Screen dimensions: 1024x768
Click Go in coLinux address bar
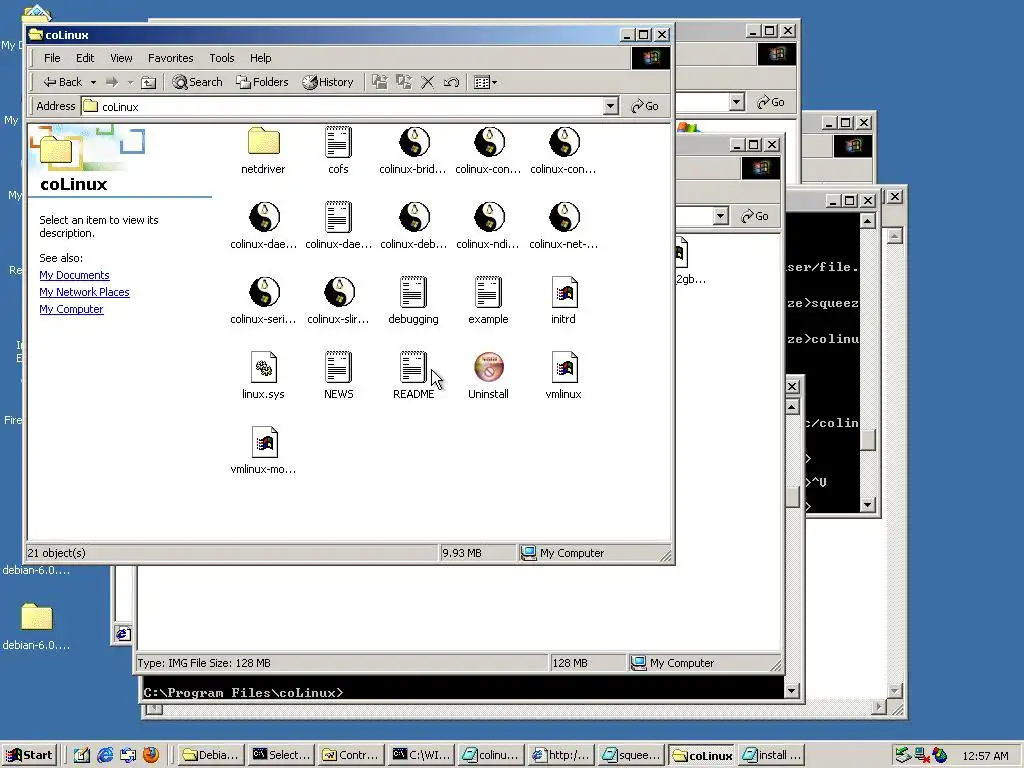click(645, 106)
